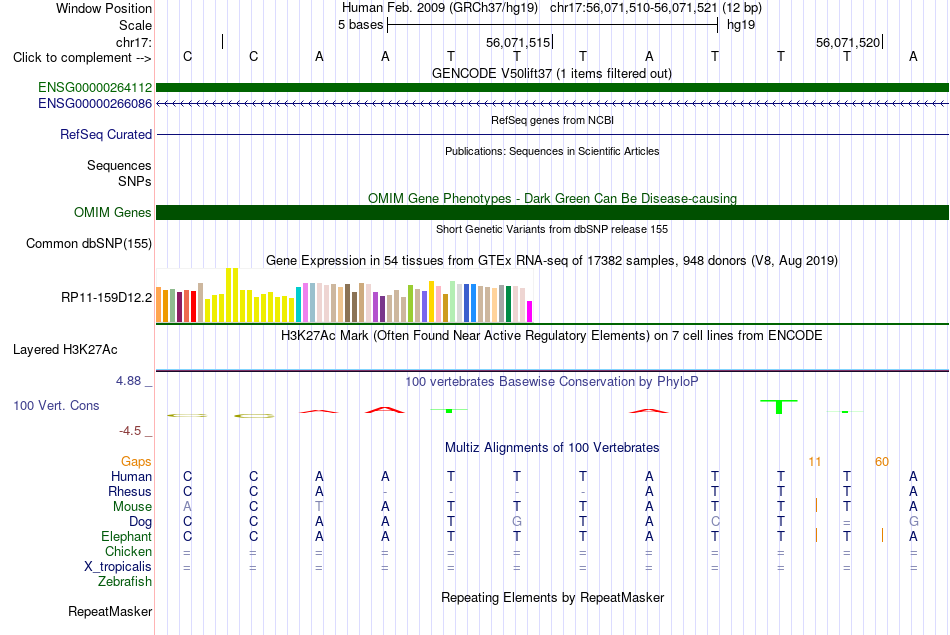The width and height of the screenshot is (950, 635).
Task: Click the ENSG00000266086 track label
Action: (95, 104)
